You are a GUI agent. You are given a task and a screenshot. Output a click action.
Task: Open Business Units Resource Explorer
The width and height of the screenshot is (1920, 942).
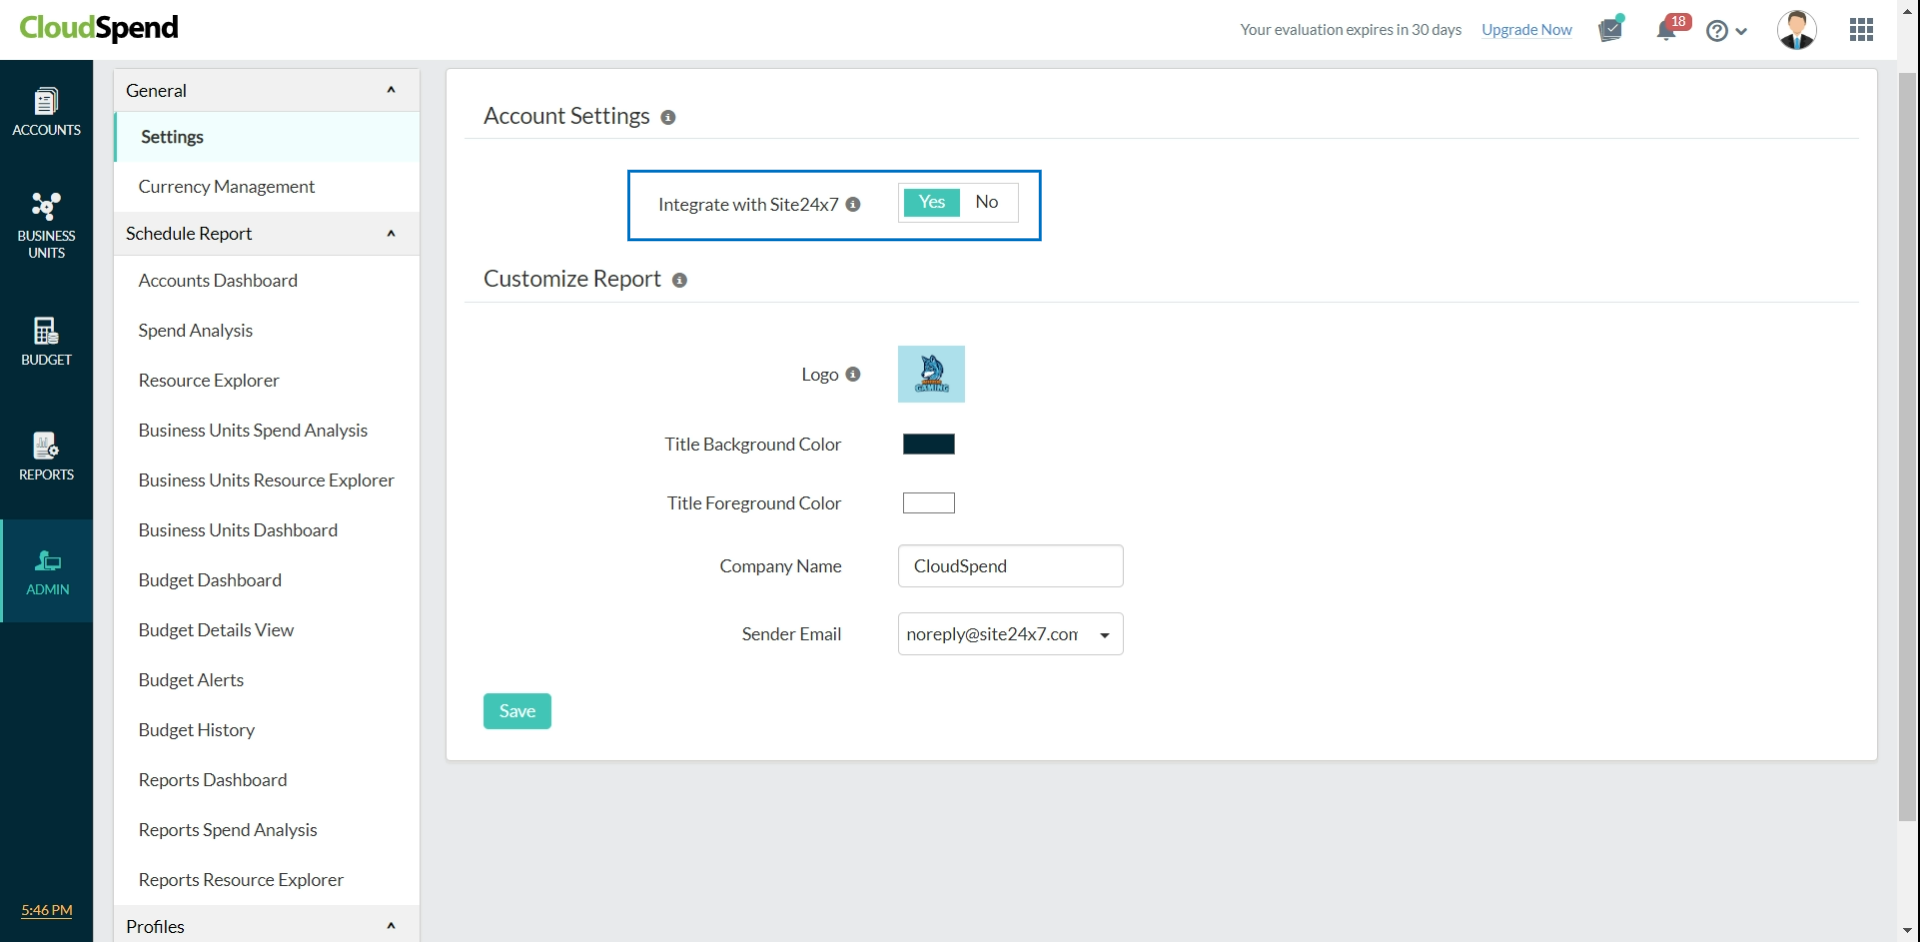(267, 481)
